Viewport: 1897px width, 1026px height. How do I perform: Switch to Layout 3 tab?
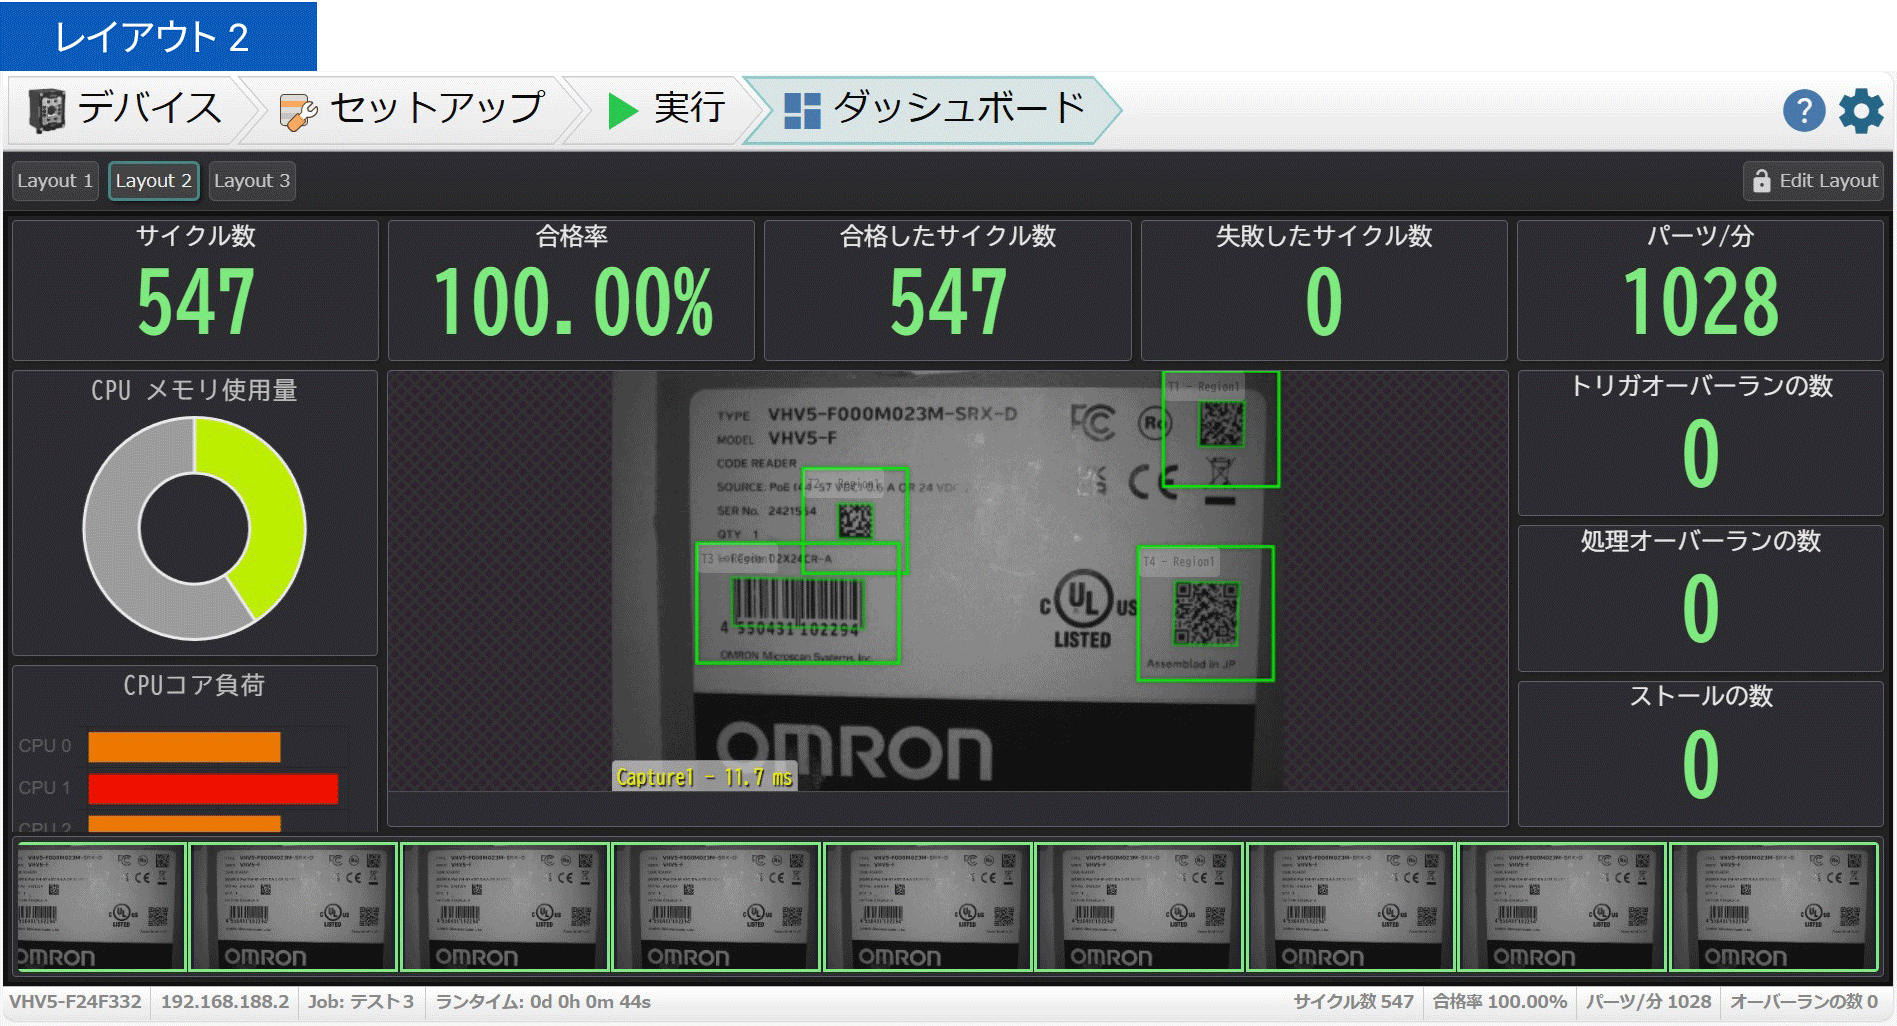tap(252, 181)
